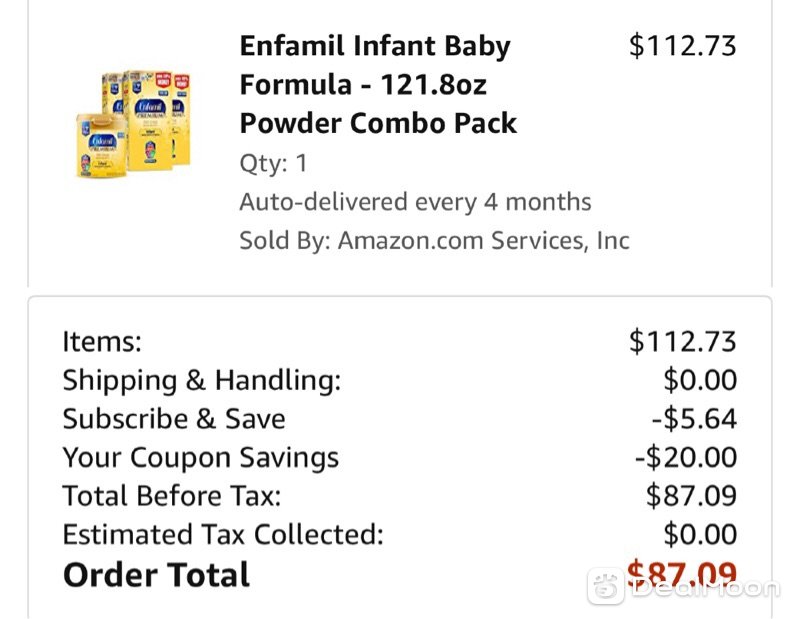
Task: Click the Shipping & Handling label
Action: pos(202,381)
